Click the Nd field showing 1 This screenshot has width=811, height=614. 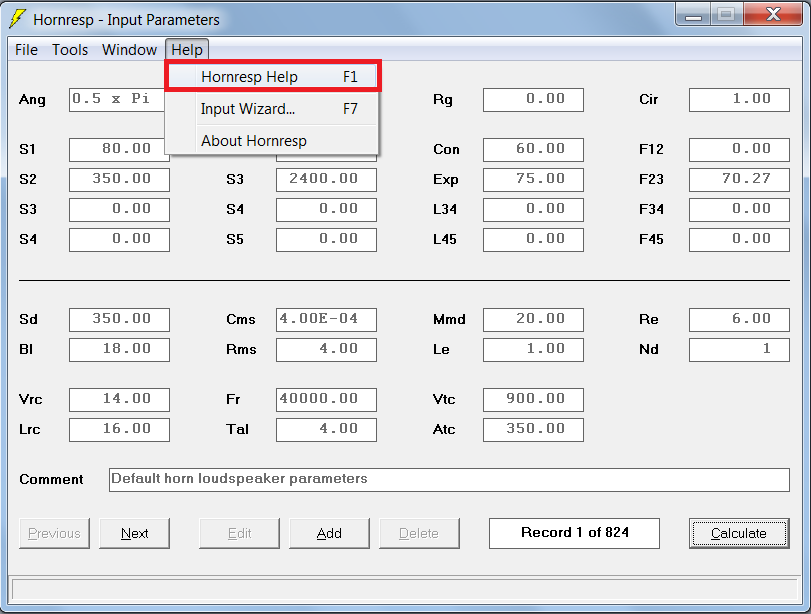739,350
